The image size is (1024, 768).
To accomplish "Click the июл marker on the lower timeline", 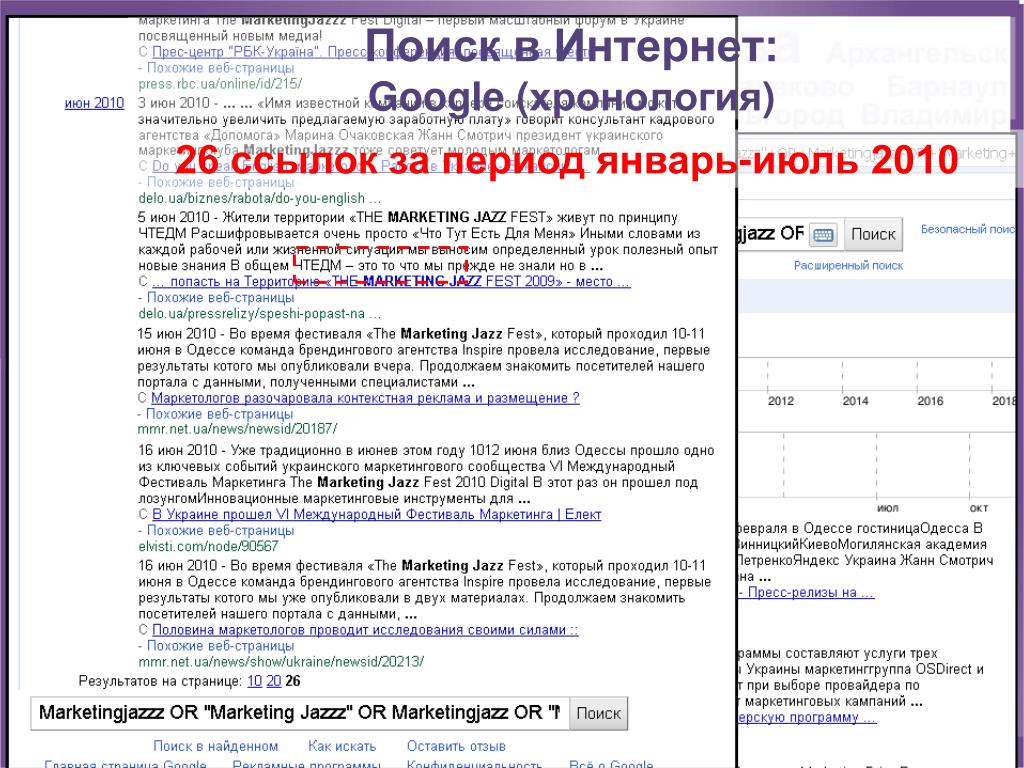I will click(888, 508).
